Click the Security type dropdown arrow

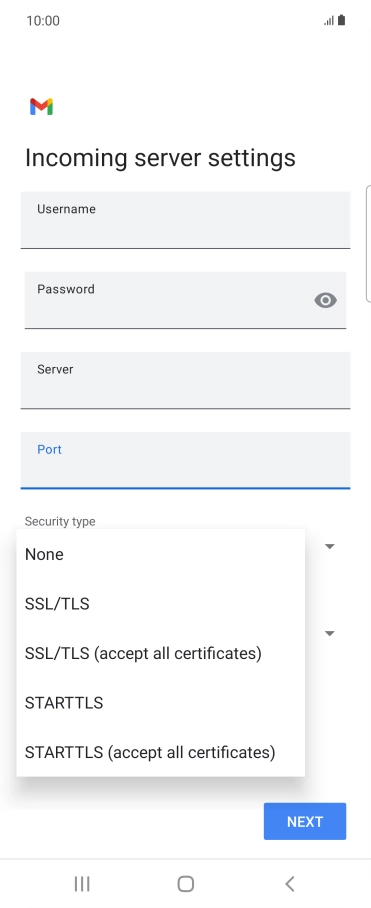click(330, 546)
